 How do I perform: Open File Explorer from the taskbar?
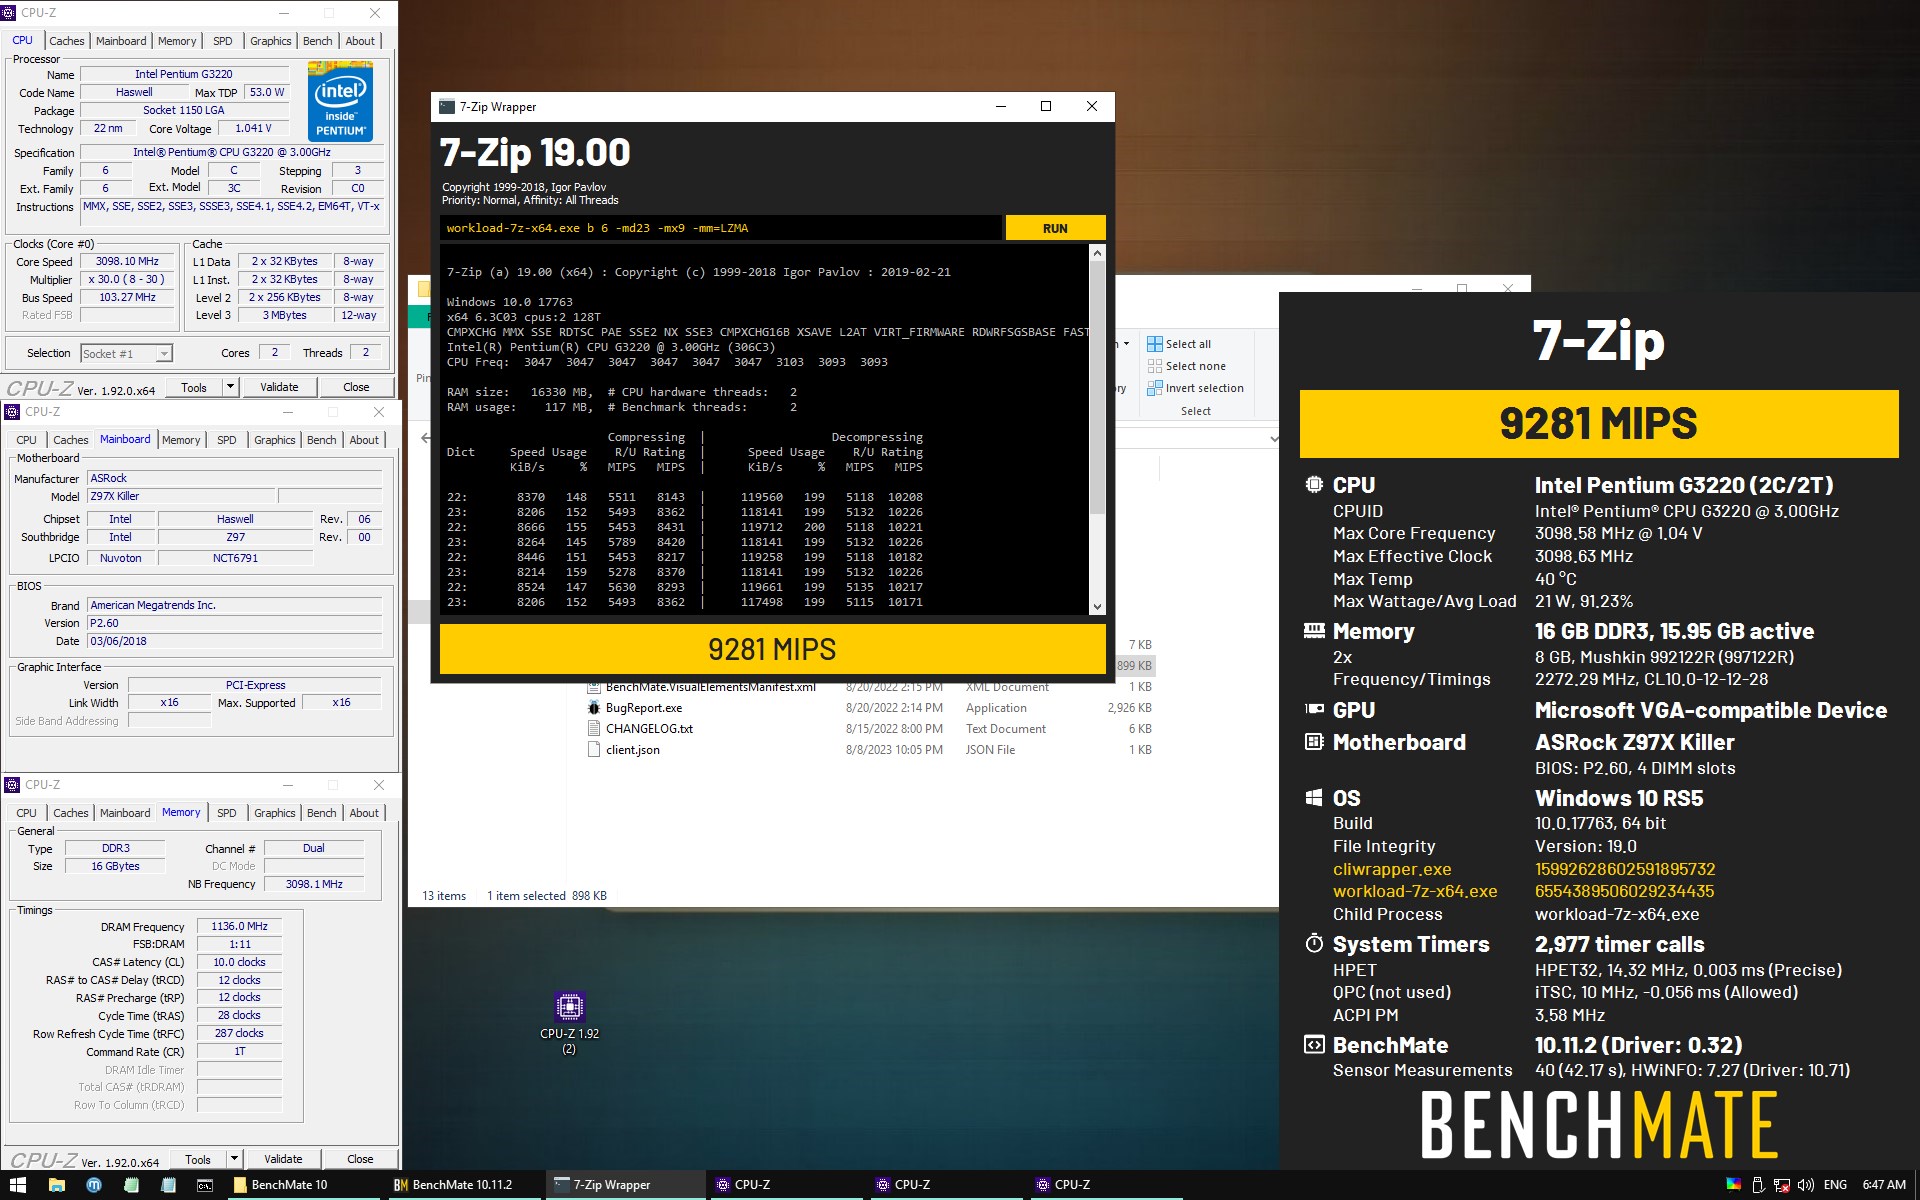point(57,1185)
